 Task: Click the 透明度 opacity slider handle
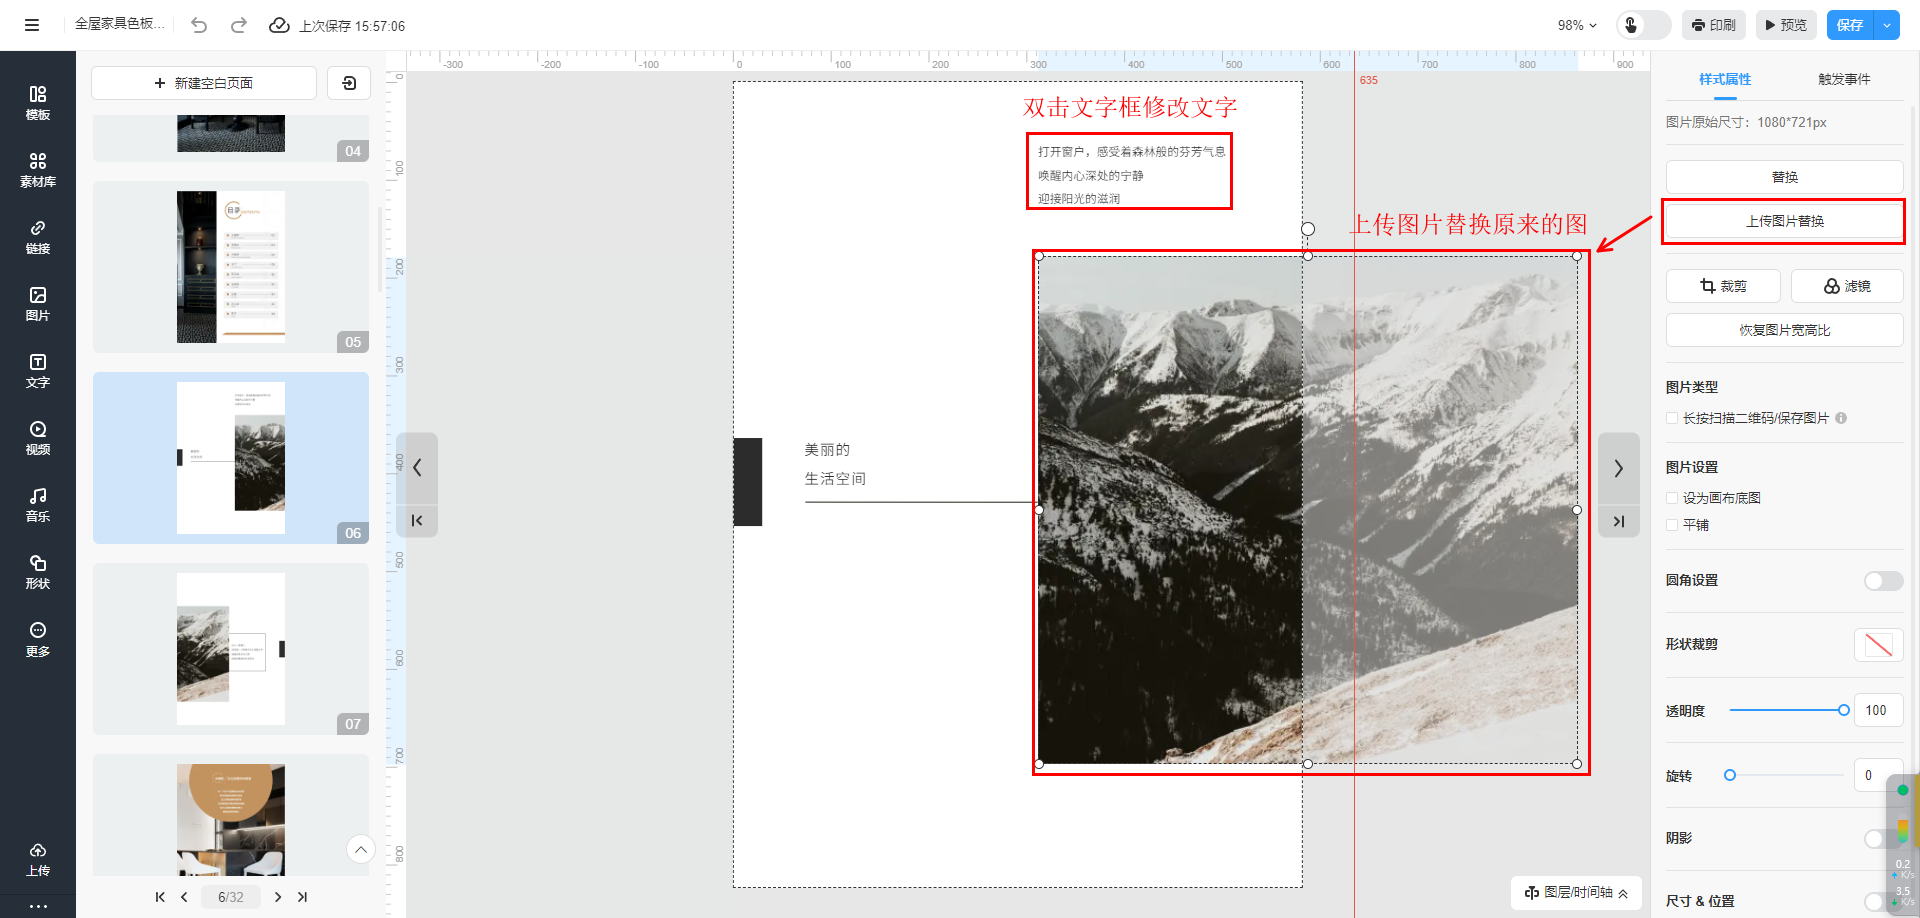pyautogui.click(x=1843, y=710)
